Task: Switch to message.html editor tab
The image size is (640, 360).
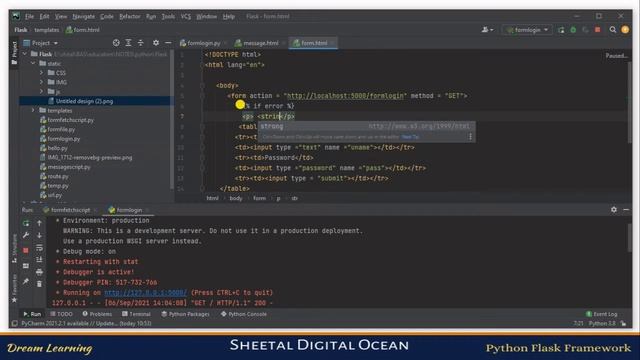Action: point(260,43)
